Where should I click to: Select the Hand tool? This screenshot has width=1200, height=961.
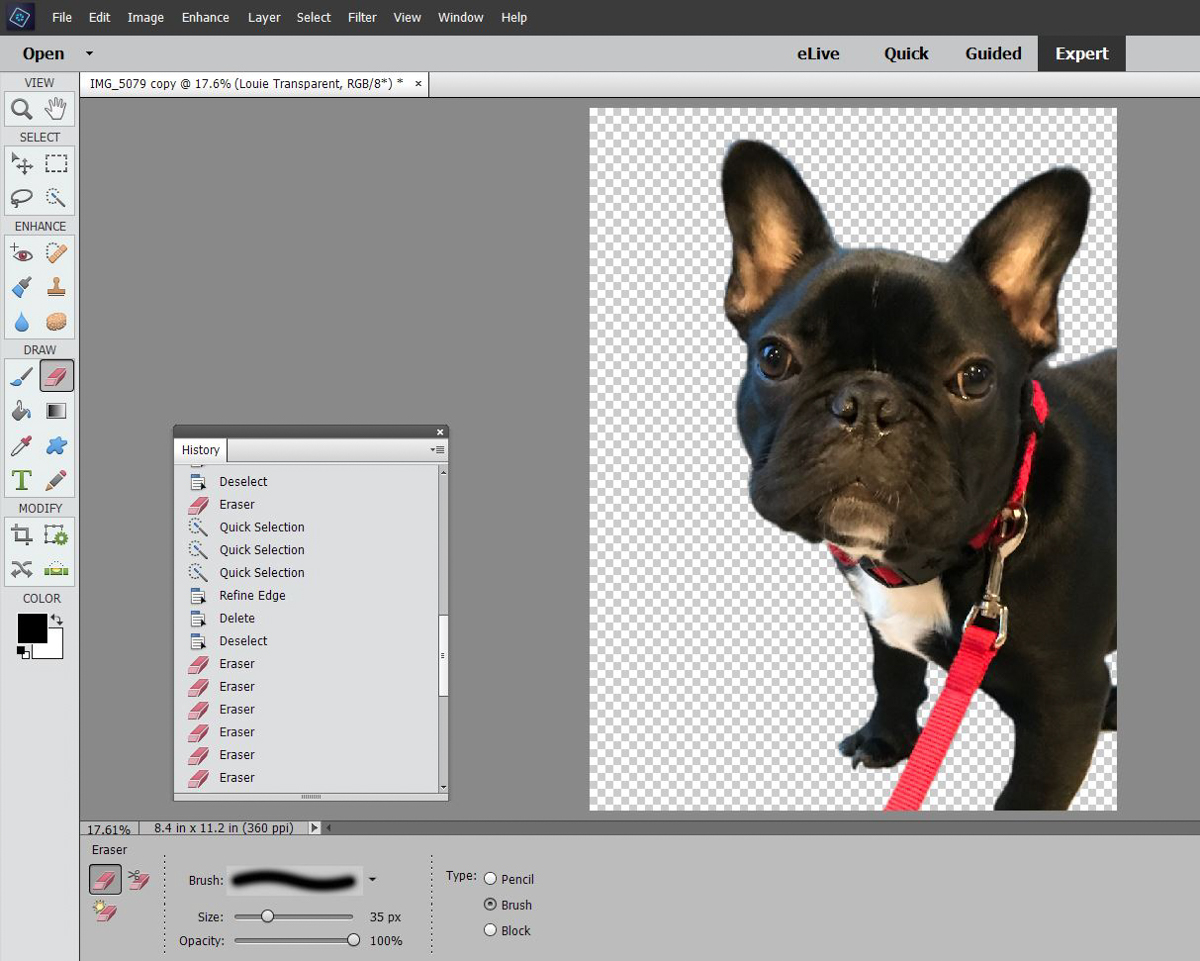tap(57, 108)
